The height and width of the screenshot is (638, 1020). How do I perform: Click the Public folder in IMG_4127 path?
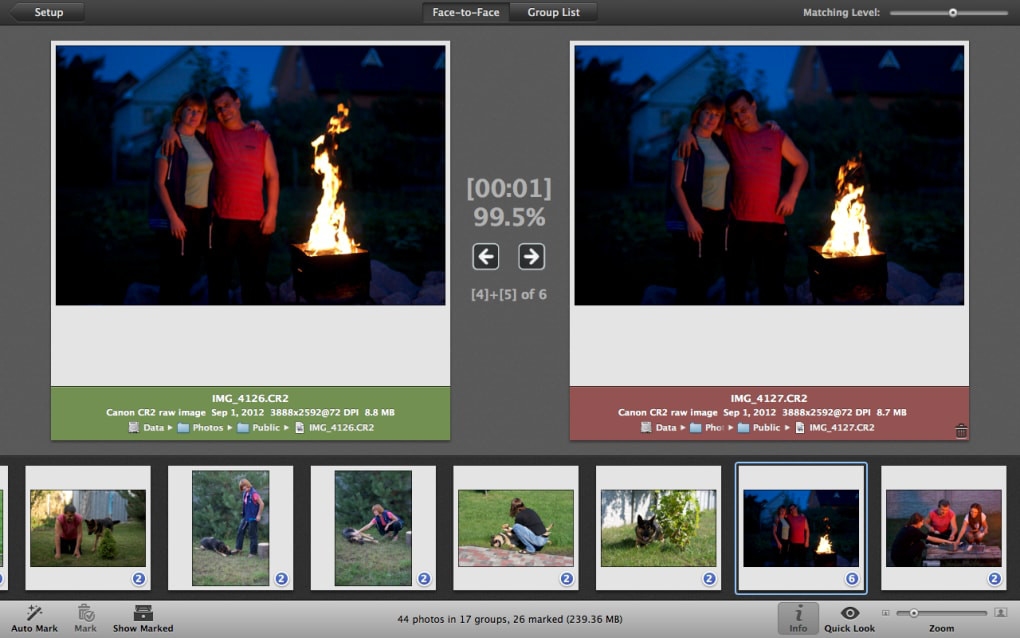[x=759, y=427]
